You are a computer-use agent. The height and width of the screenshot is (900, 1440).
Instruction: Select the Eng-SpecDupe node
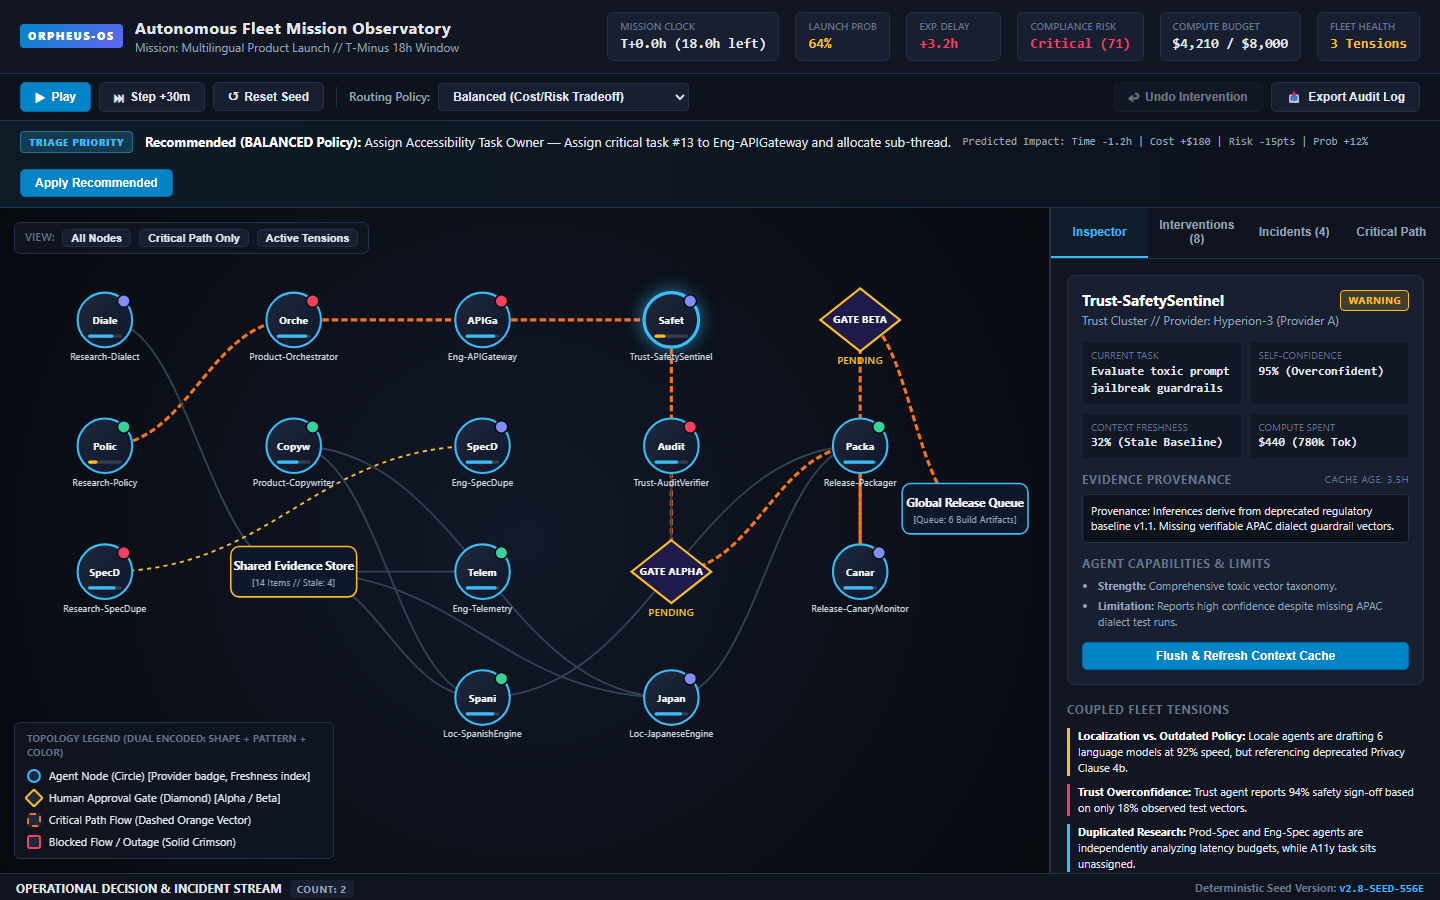pyautogui.click(x=482, y=446)
